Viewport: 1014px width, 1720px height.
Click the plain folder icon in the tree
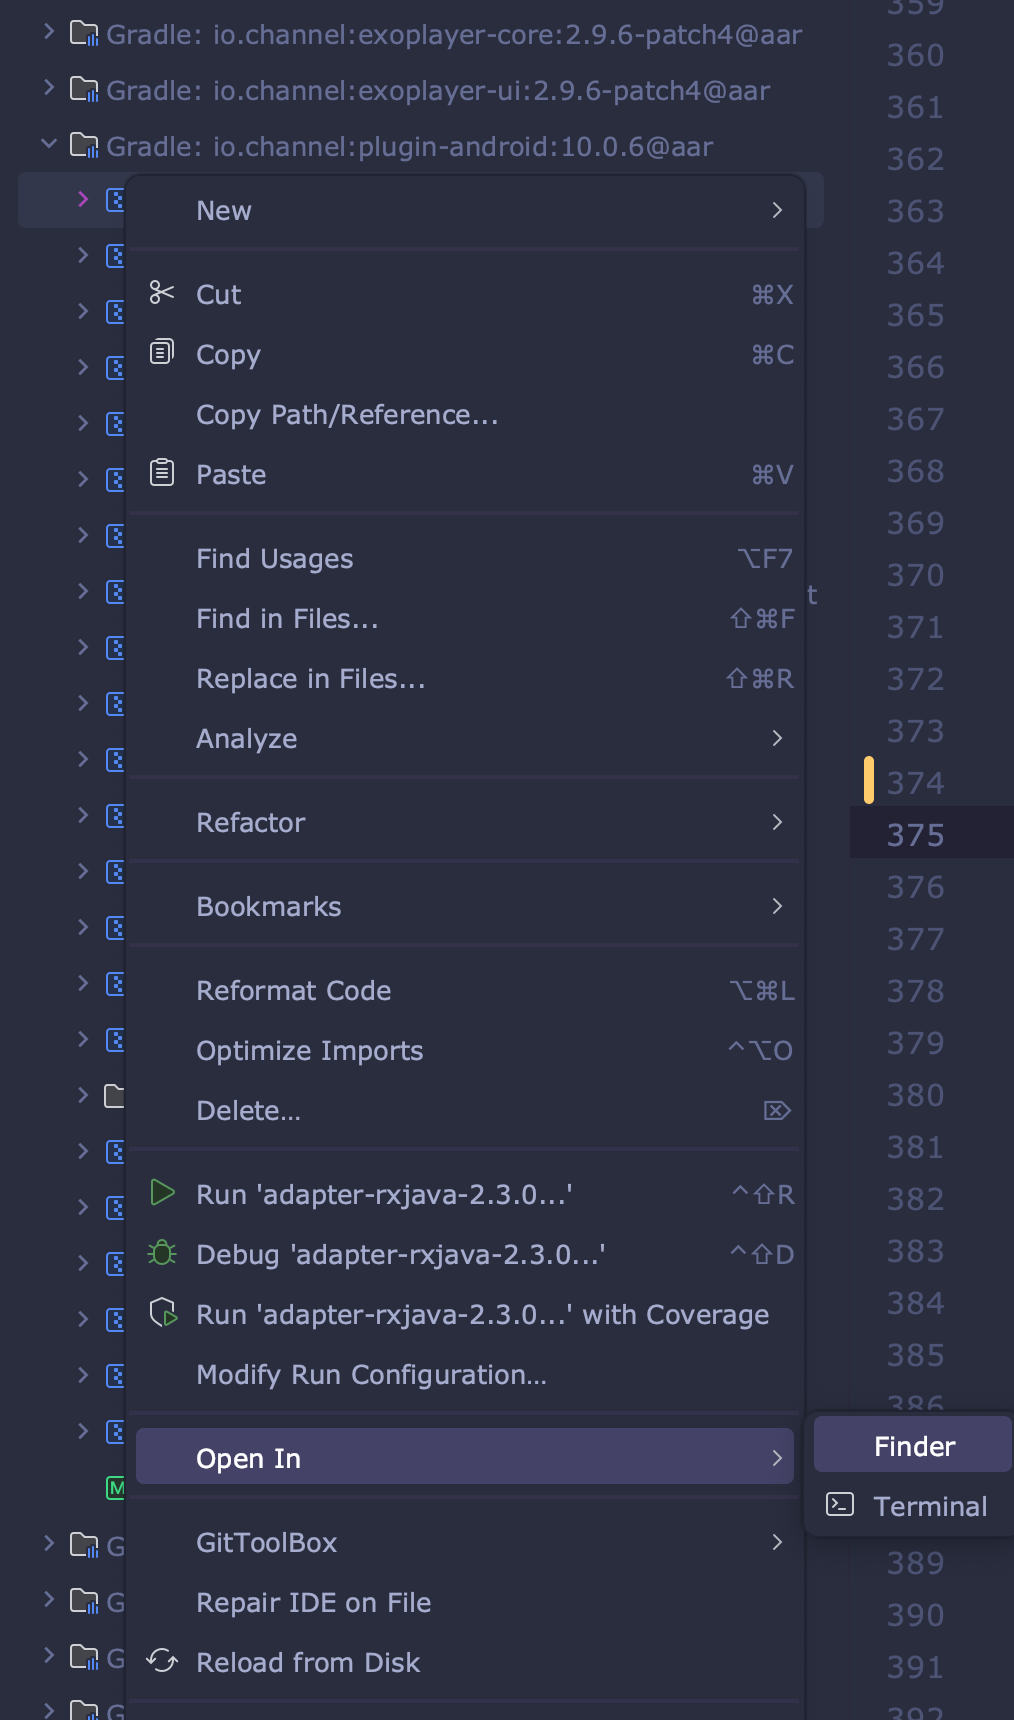[115, 1096]
